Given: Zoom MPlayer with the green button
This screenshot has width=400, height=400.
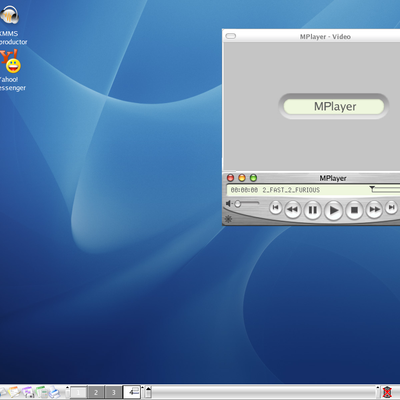Looking at the screenshot, I should coord(253,178).
